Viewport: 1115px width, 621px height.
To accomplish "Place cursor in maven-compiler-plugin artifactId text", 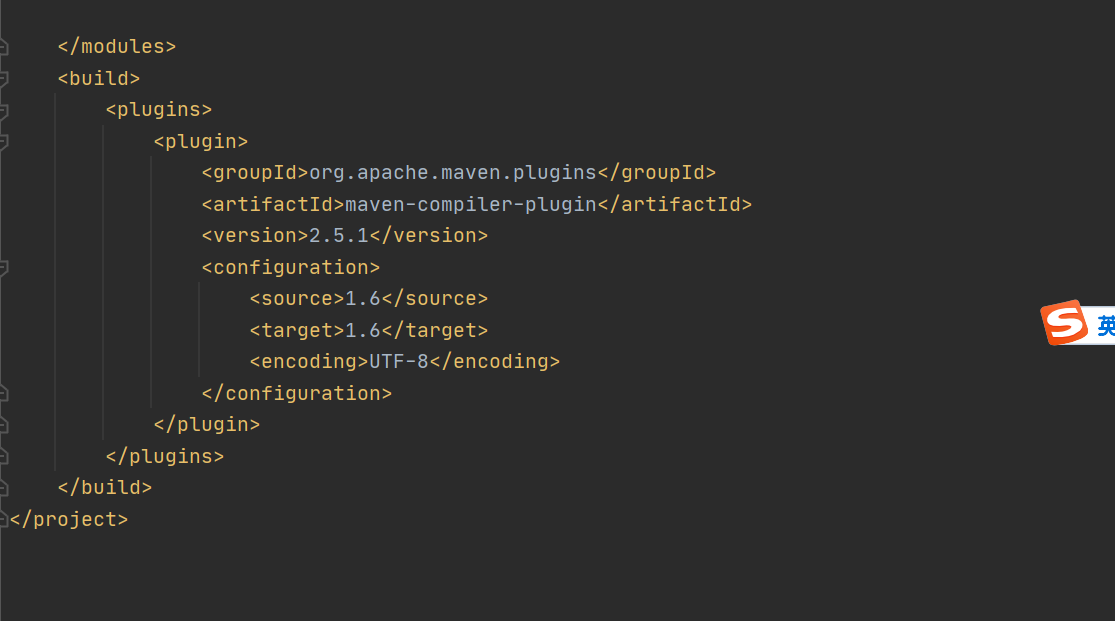I will pyautogui.click(x=470, y=205).
